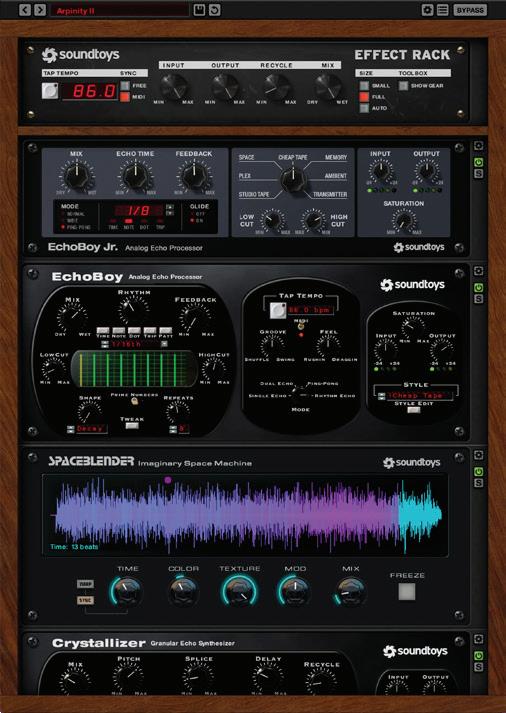Image resolution: width=506 pixels, height=713 pixels.
Task: Click the SpaceBlender FREEZE button
Action: [x=407, y=592]
